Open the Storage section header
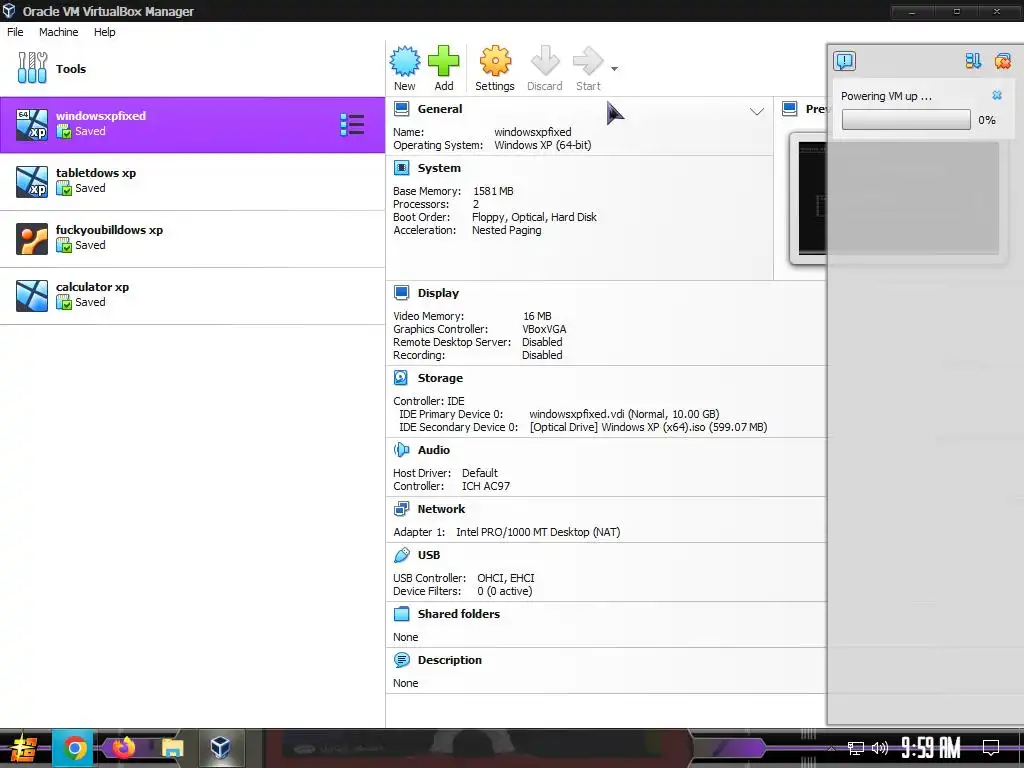Screen dimensions: 1024x768 tap(440, 378)
